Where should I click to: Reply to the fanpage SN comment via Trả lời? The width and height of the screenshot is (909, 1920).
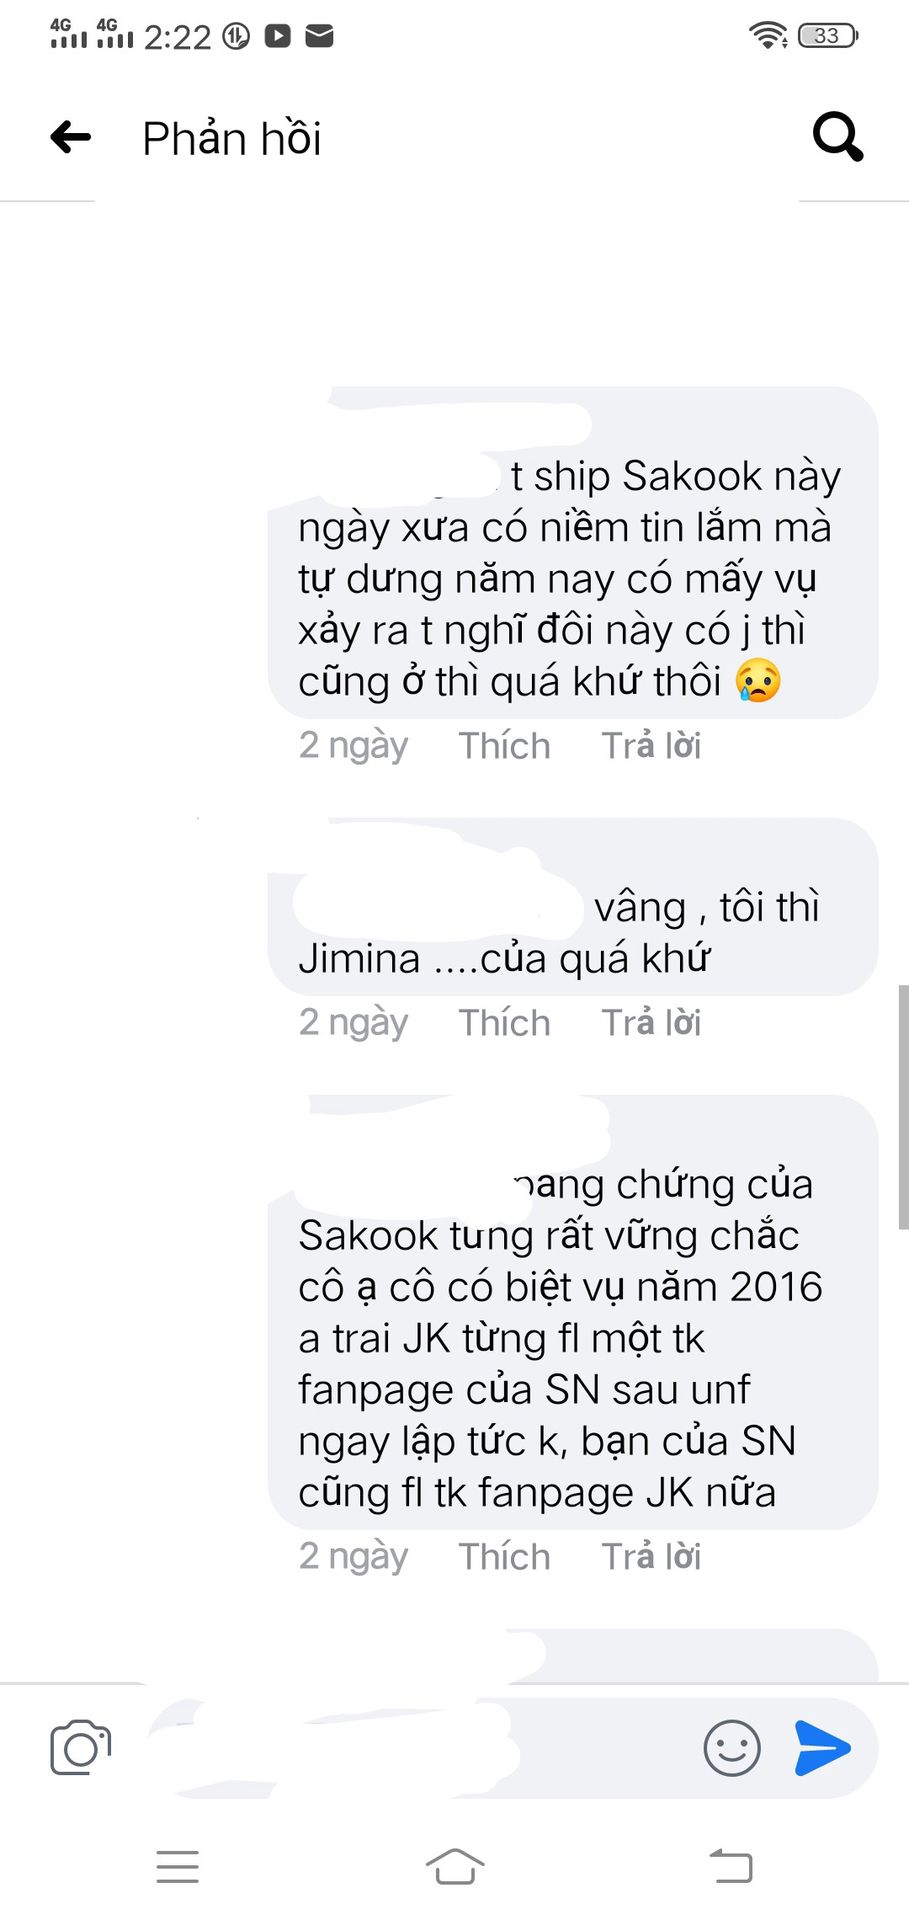click(651, 1557)
